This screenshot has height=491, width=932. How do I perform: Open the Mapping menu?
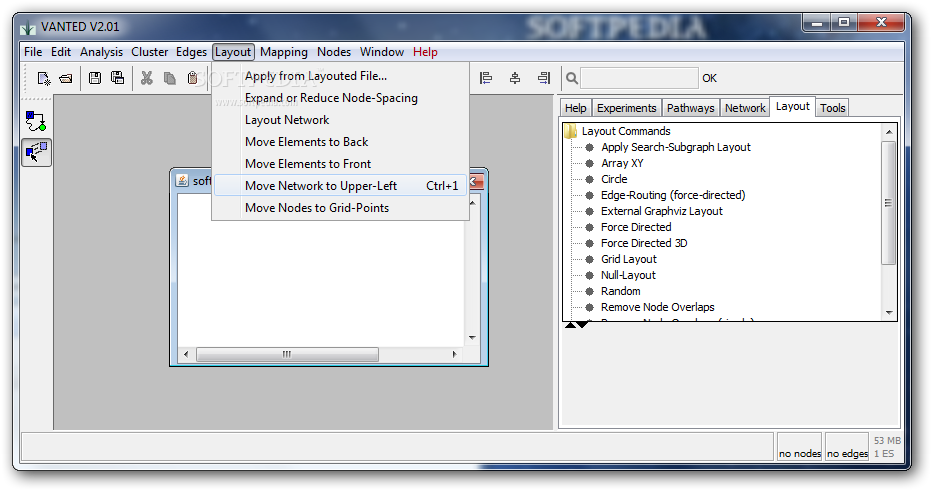[284, 52]
